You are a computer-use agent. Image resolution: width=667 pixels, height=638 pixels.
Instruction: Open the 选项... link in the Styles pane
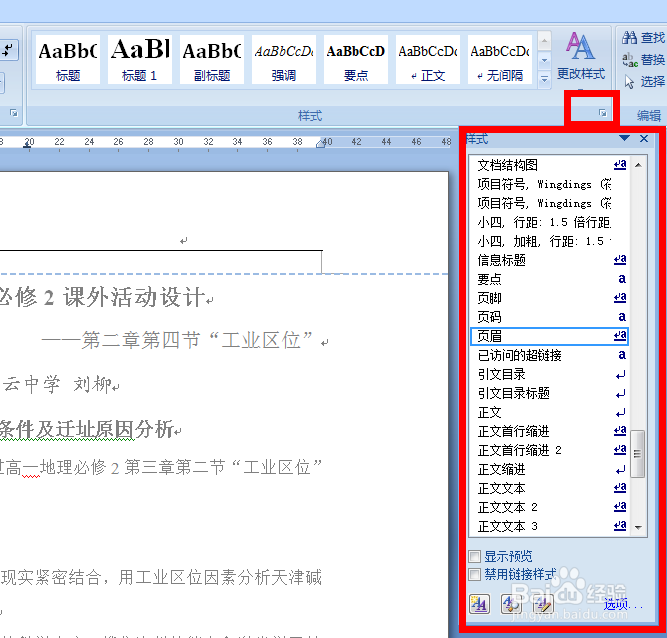coord(622,604)
